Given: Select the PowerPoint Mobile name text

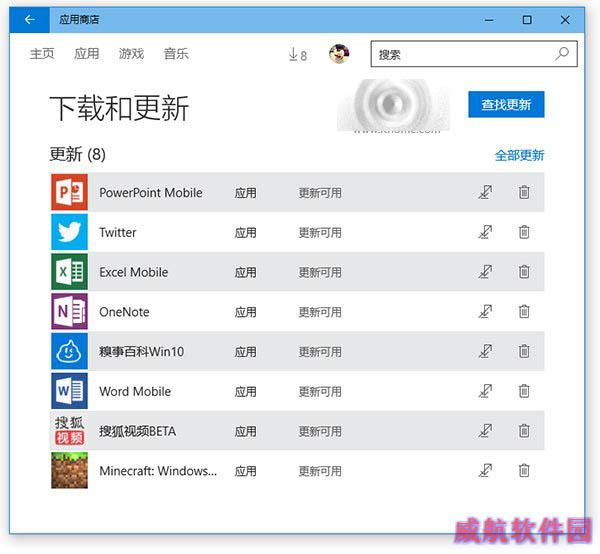Looking at the screenshot, I should click(151, 192).
